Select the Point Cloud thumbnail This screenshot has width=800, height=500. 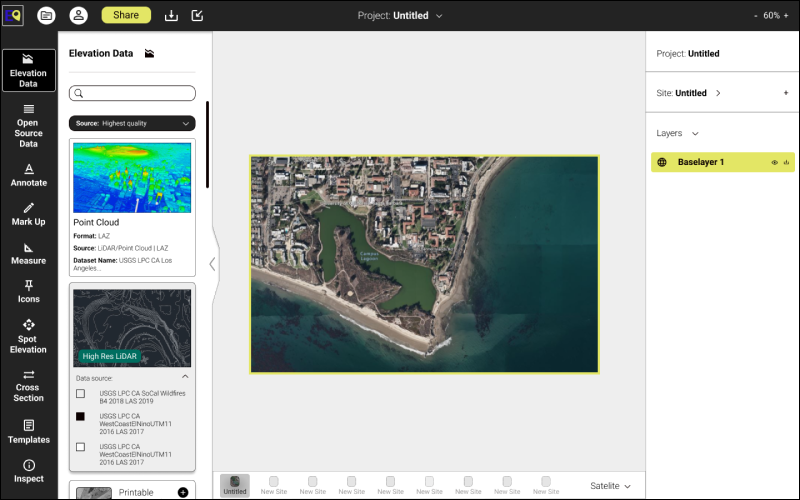(x=132, y=178)
